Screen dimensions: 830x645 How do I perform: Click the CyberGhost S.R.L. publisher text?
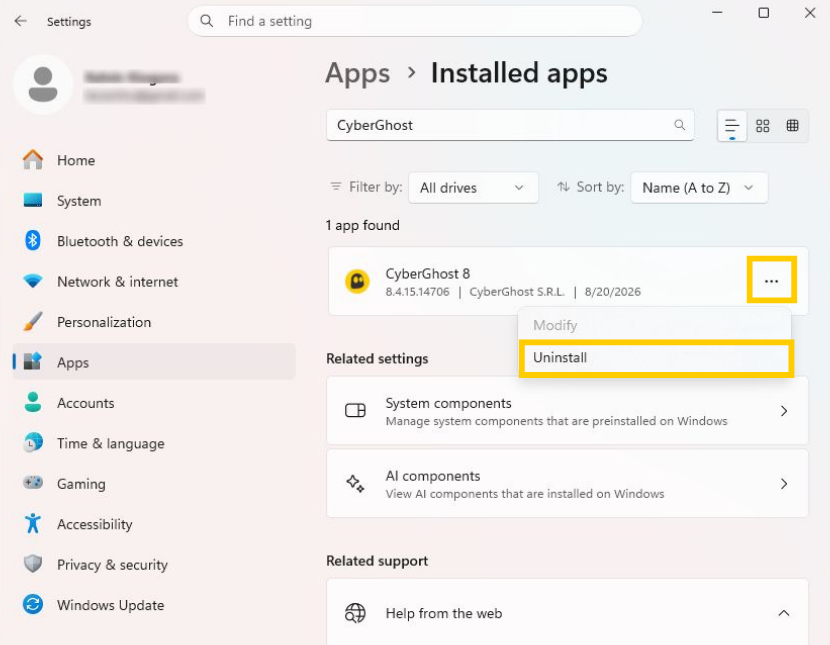(x=517, y=292)
